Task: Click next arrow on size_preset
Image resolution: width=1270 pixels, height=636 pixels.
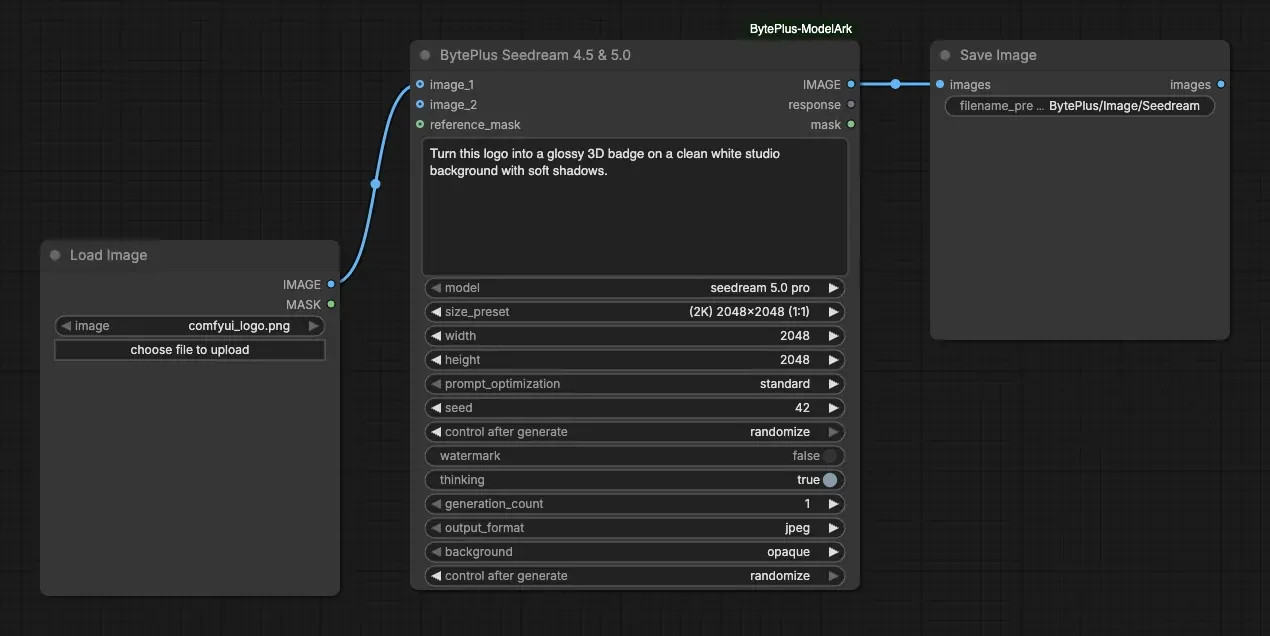Action: 833,312
